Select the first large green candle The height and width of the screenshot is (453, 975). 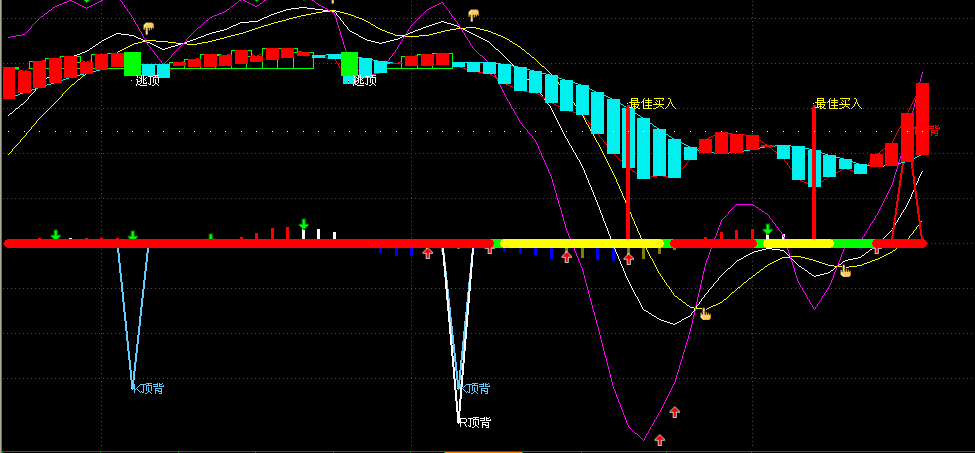[x=132, y=64]
